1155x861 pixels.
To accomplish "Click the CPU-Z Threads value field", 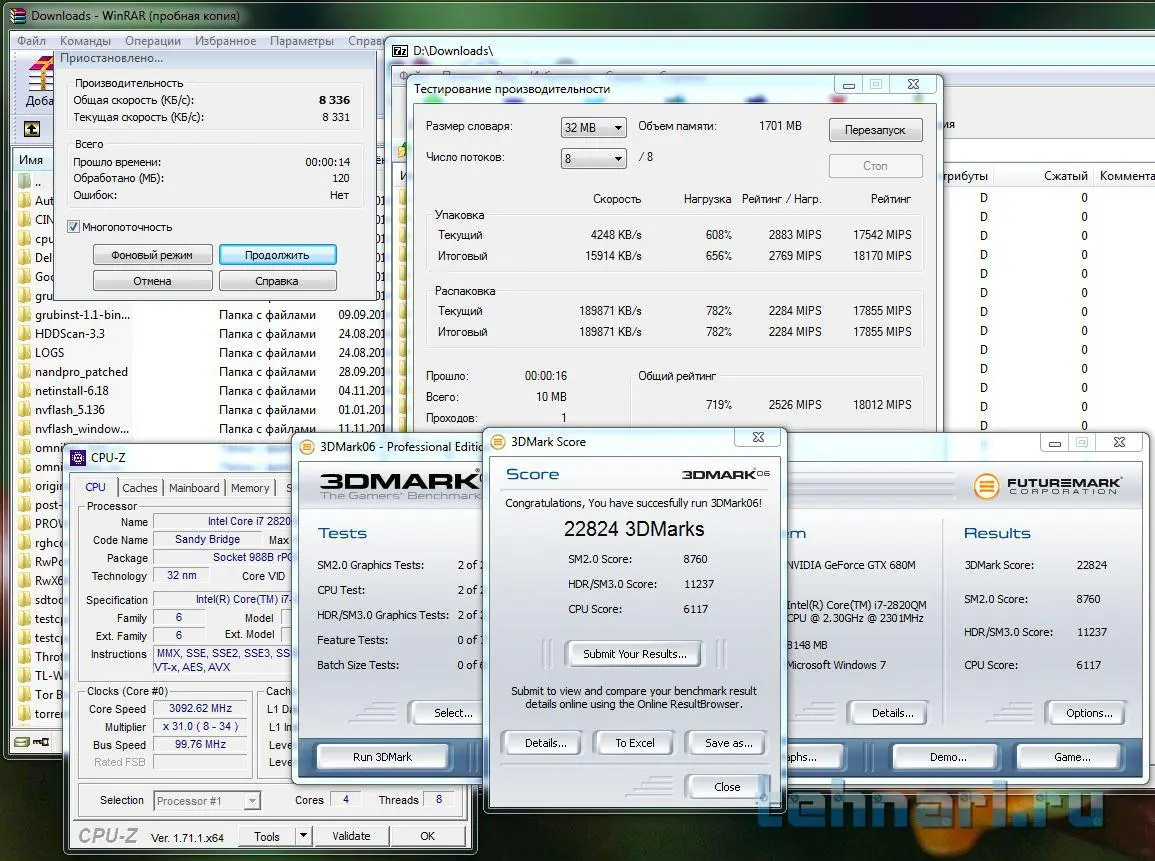I will [438, 799].
